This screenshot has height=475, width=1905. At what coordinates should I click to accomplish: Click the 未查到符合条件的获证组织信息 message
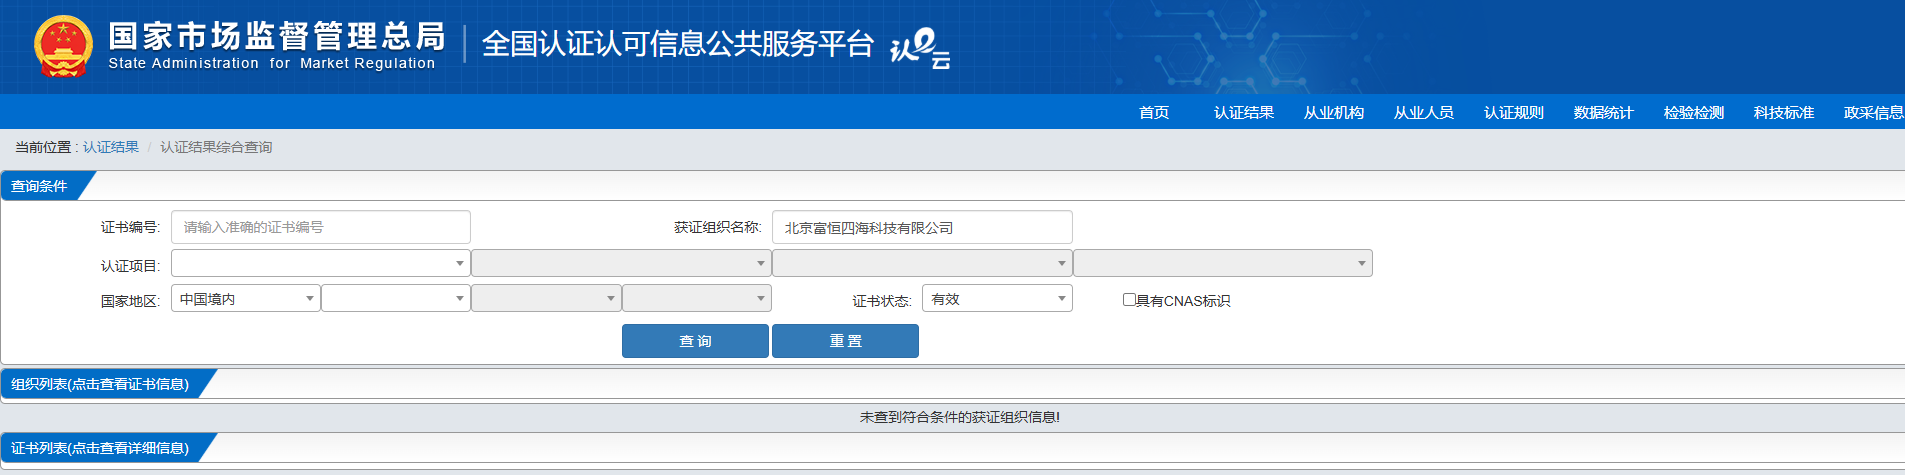click(960, 417)
